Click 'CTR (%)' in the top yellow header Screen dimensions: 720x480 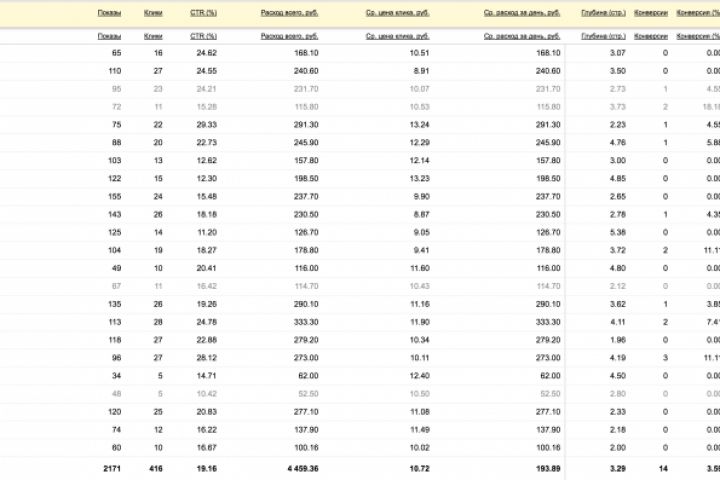point(204,13)
